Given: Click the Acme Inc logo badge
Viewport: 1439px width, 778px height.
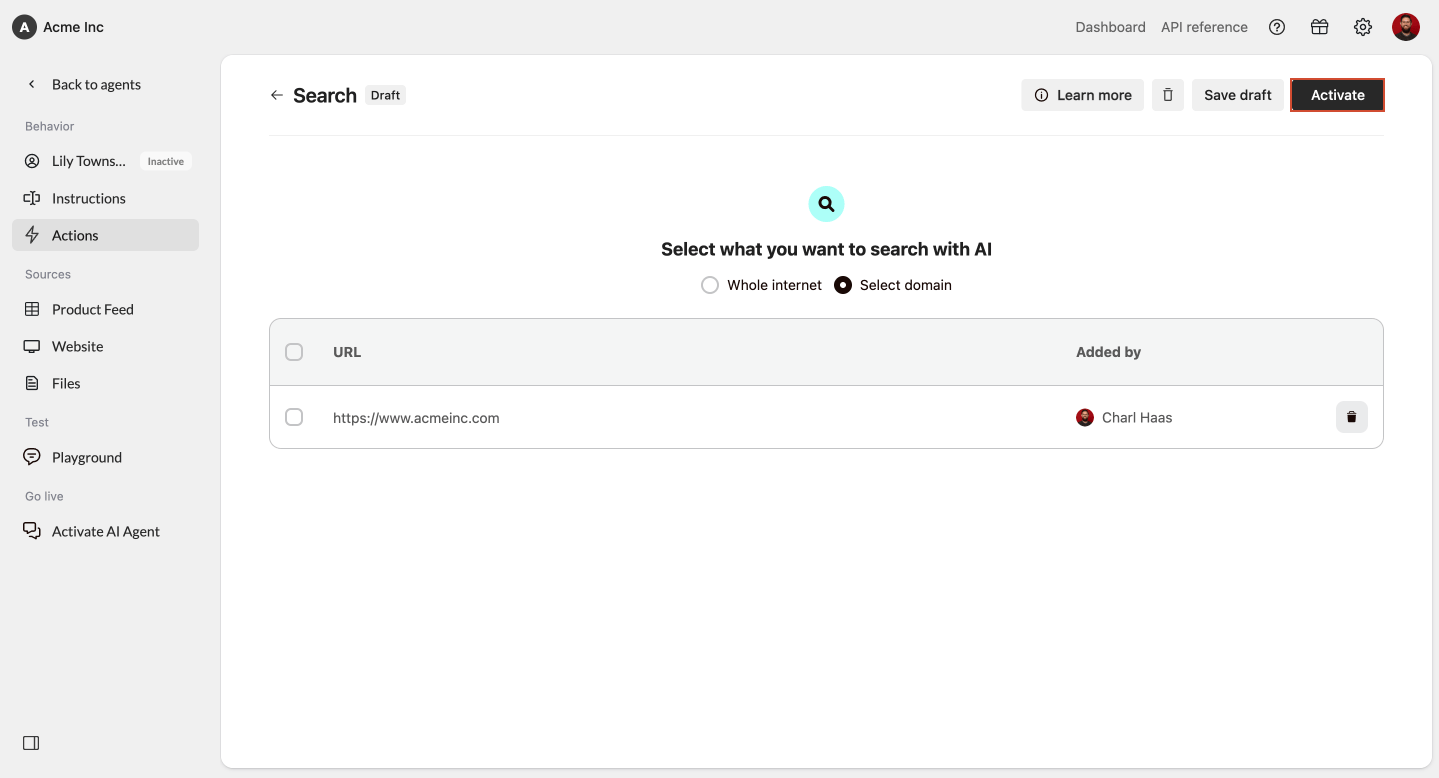Looking at the screenshot, I should 24,27.
